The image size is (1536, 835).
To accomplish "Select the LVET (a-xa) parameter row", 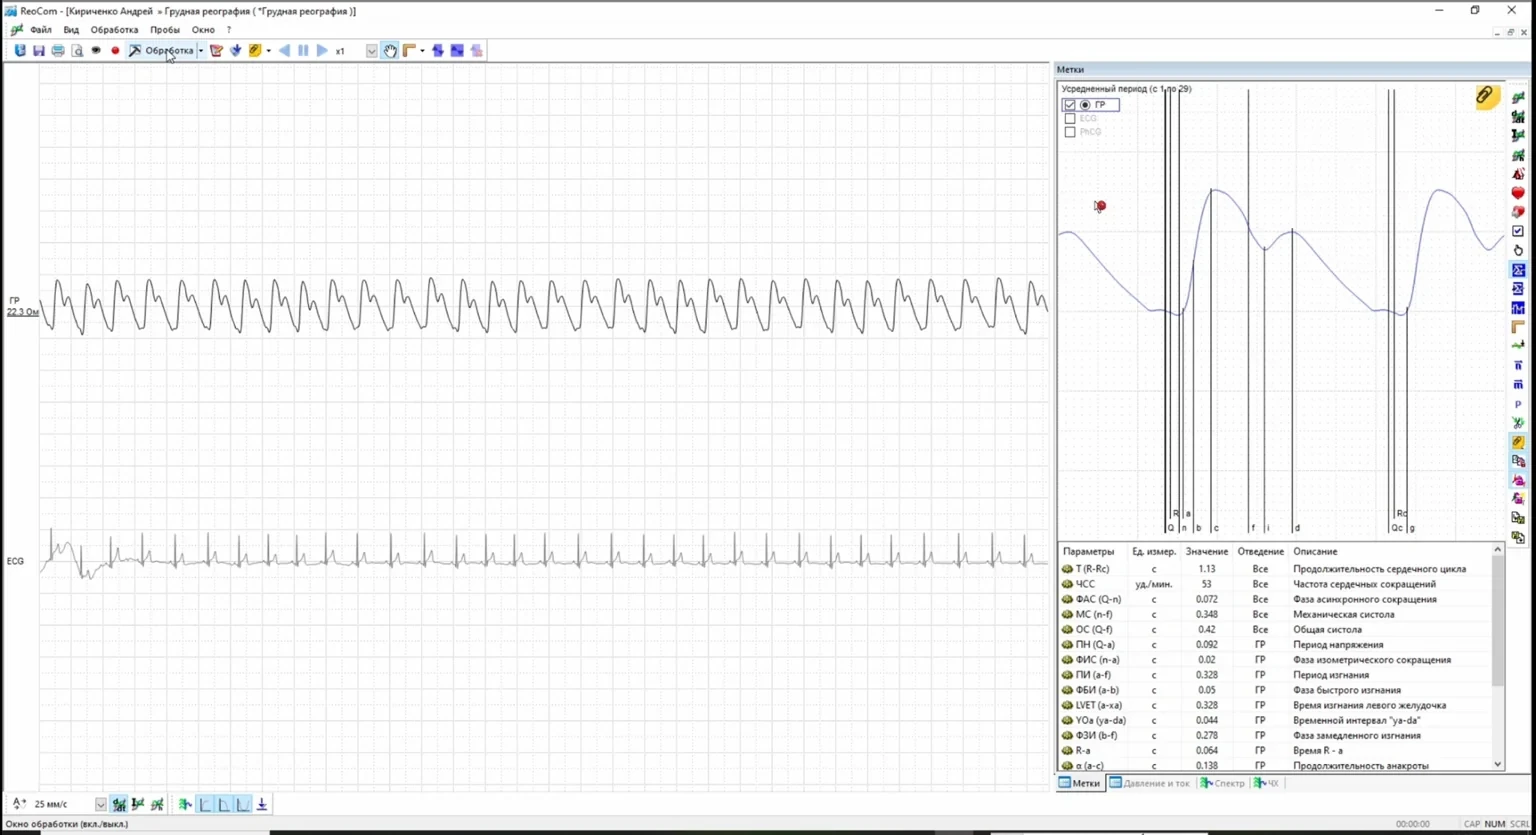I will click(x=1275, y=705).
